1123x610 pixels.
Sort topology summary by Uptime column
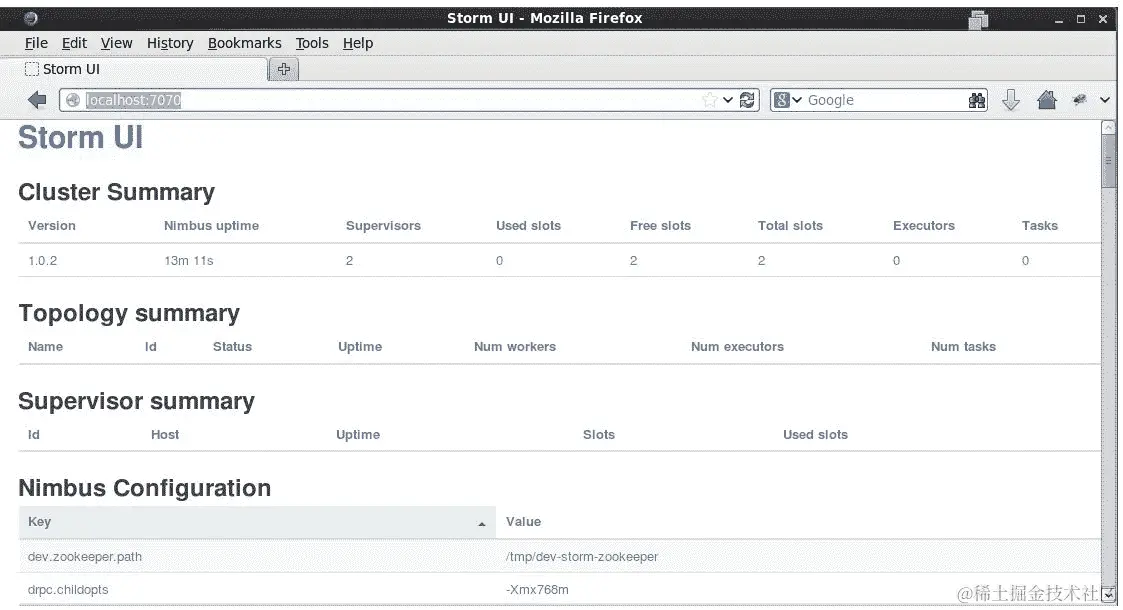pos(360,347)
